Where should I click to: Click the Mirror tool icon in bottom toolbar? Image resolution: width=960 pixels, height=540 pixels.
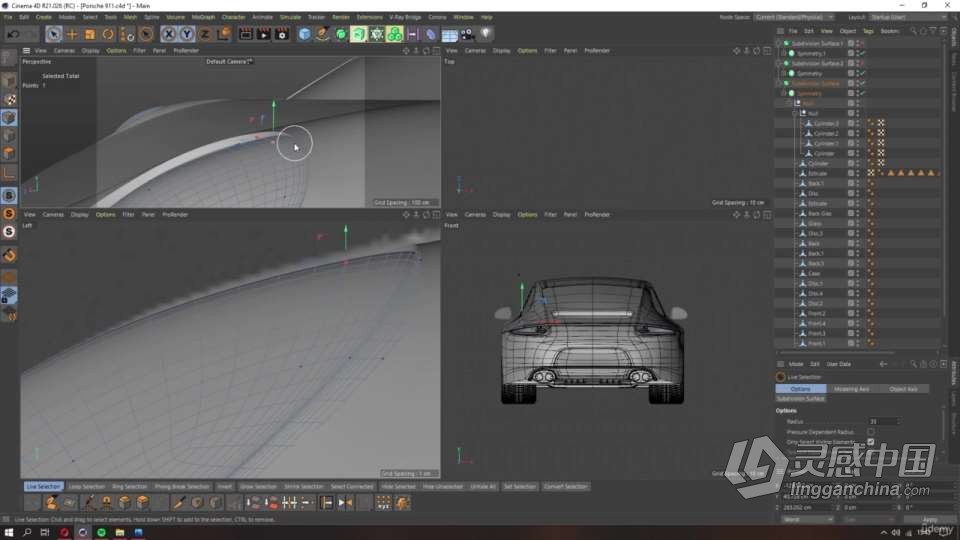click(x=345, y=503)
